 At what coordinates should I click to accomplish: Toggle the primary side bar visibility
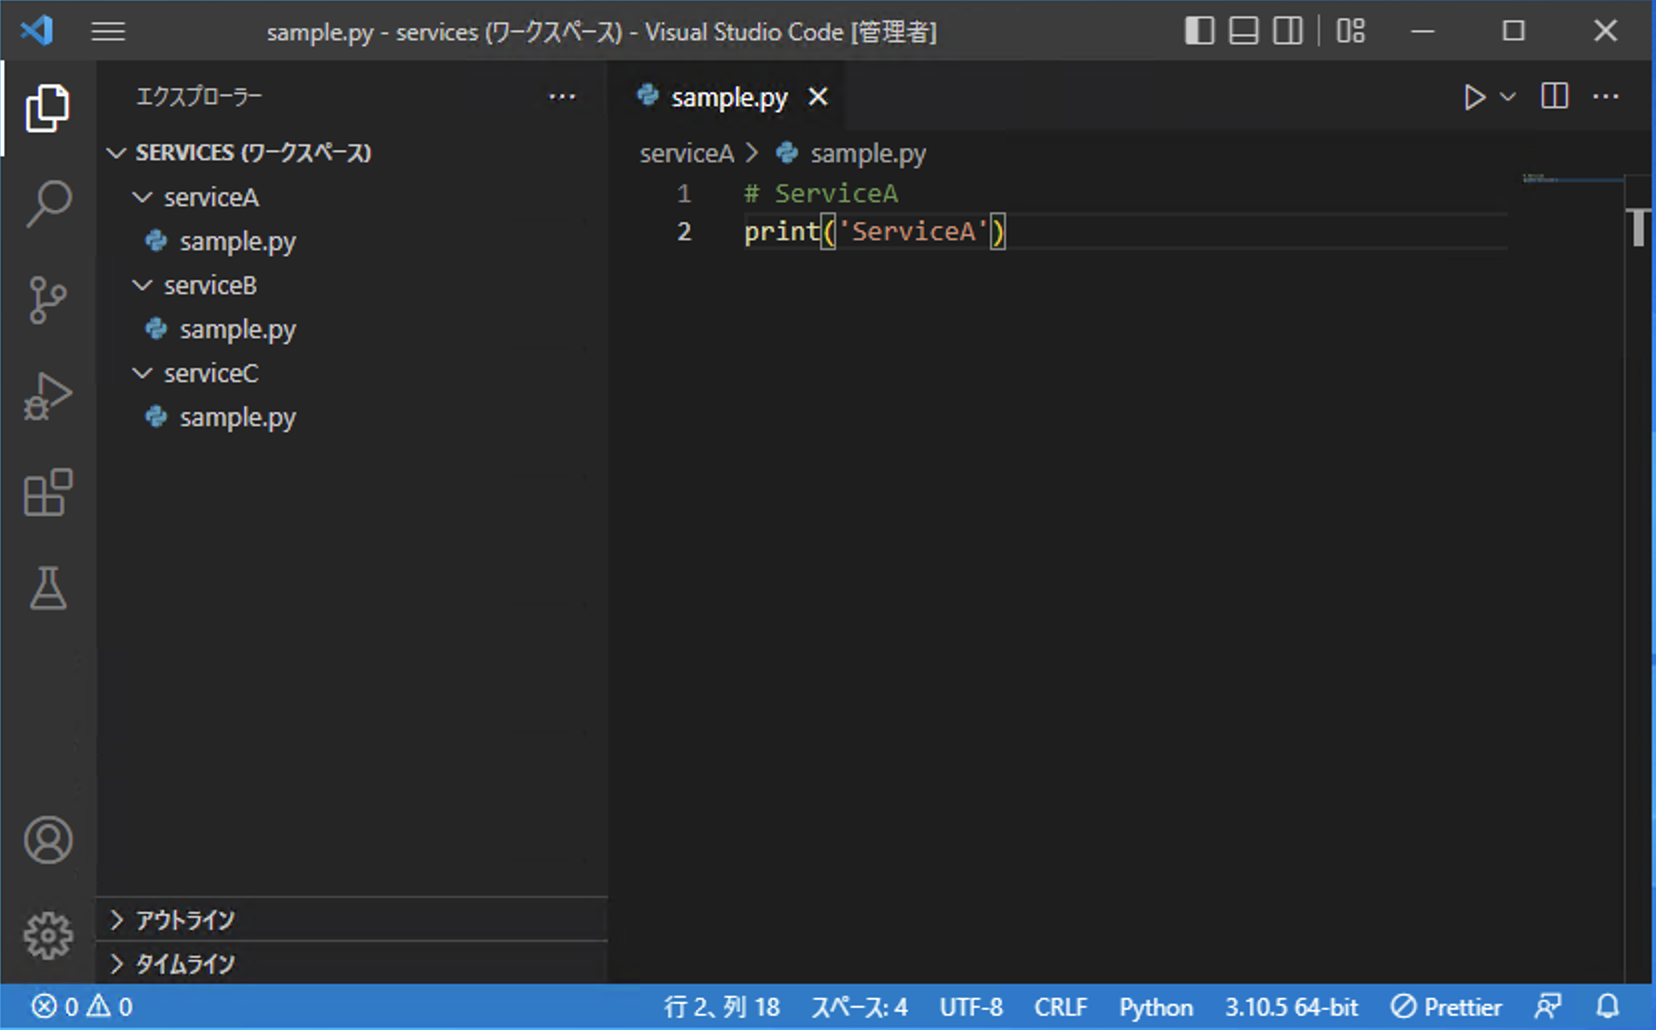coord(1198,30)
